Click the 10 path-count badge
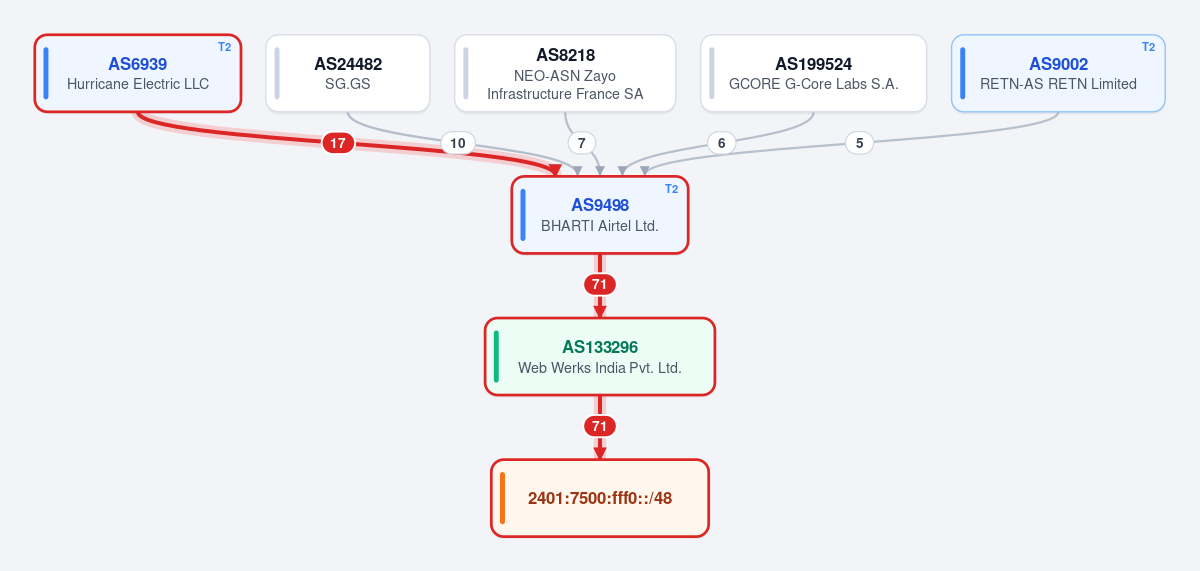1200x571 pixels. pos(458,143)
